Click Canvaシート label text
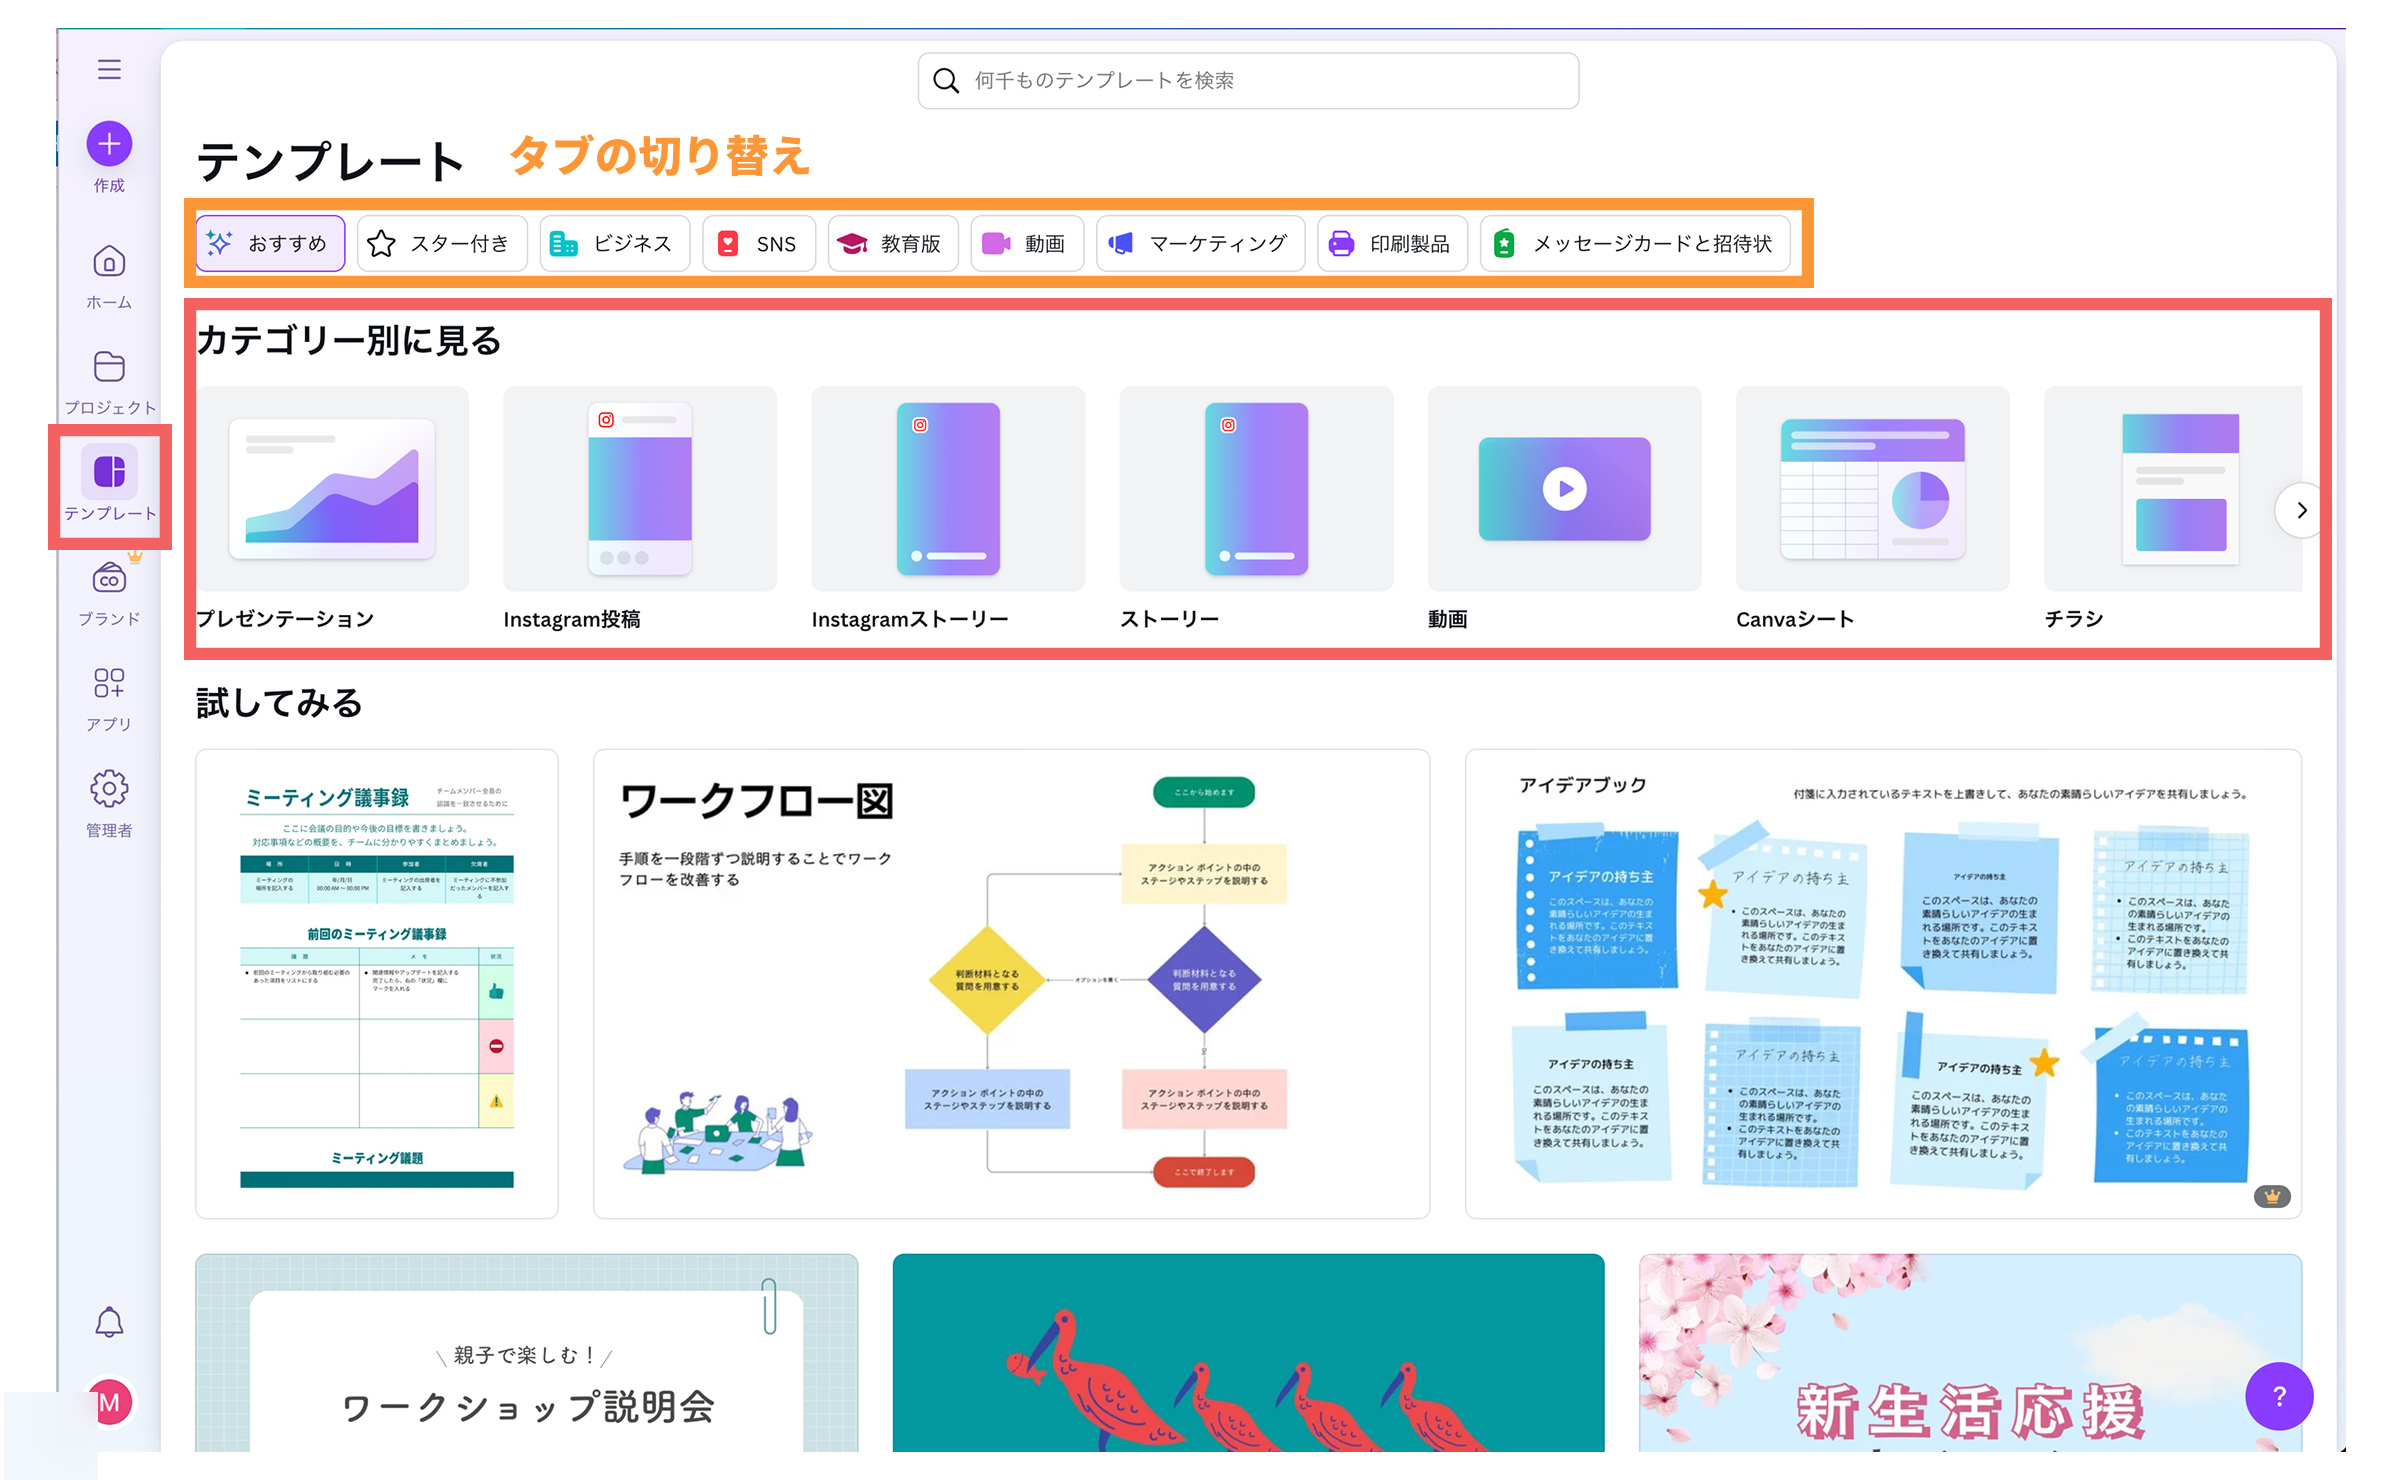The image size is (2400, 1480). point(1795,619)
